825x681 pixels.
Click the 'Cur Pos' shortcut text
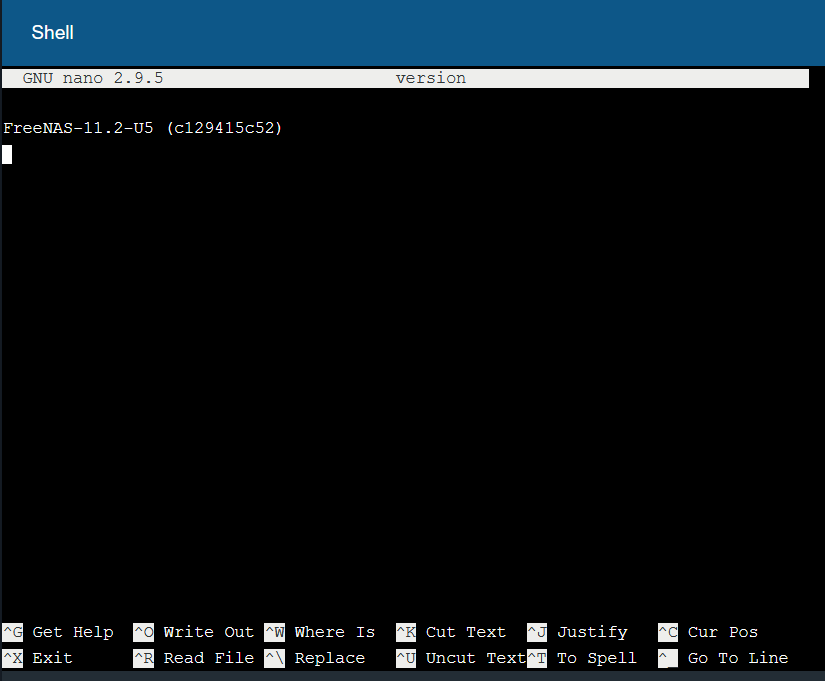(722, 632)
